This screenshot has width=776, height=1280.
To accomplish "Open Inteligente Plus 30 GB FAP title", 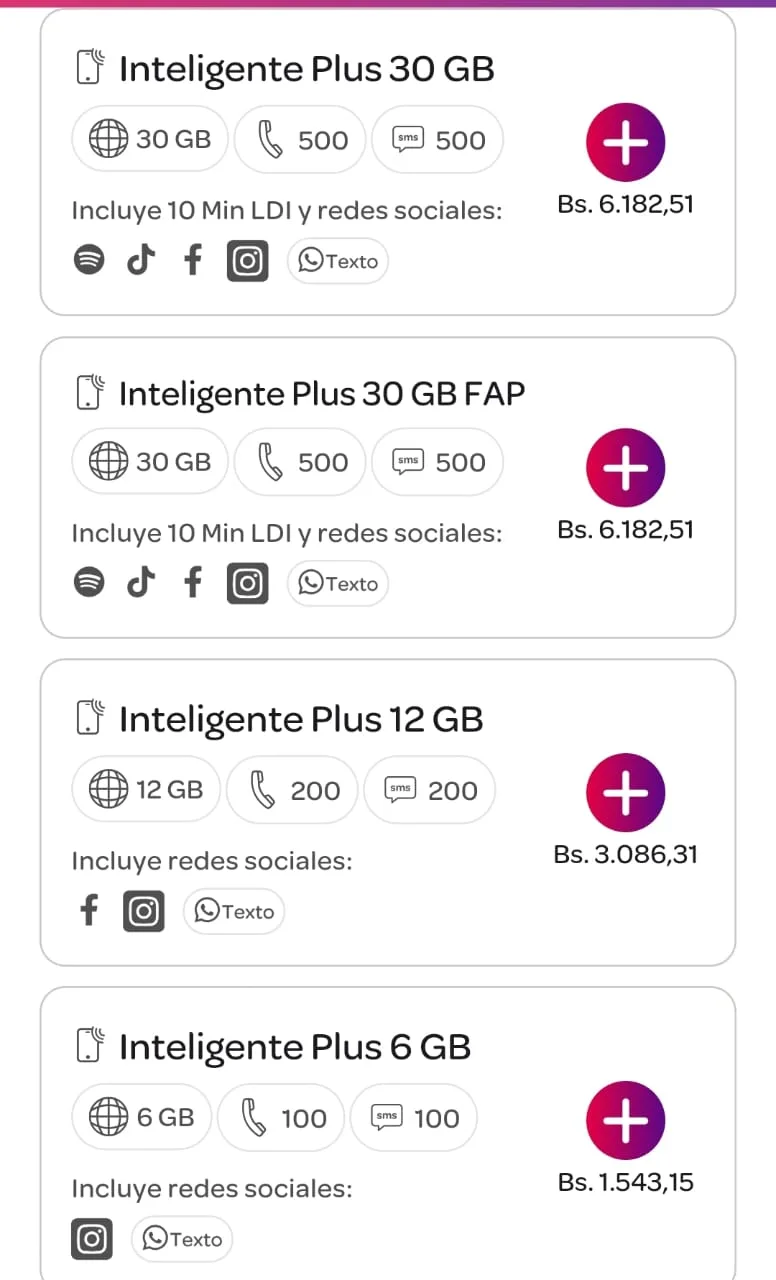I will click(320, 394).
